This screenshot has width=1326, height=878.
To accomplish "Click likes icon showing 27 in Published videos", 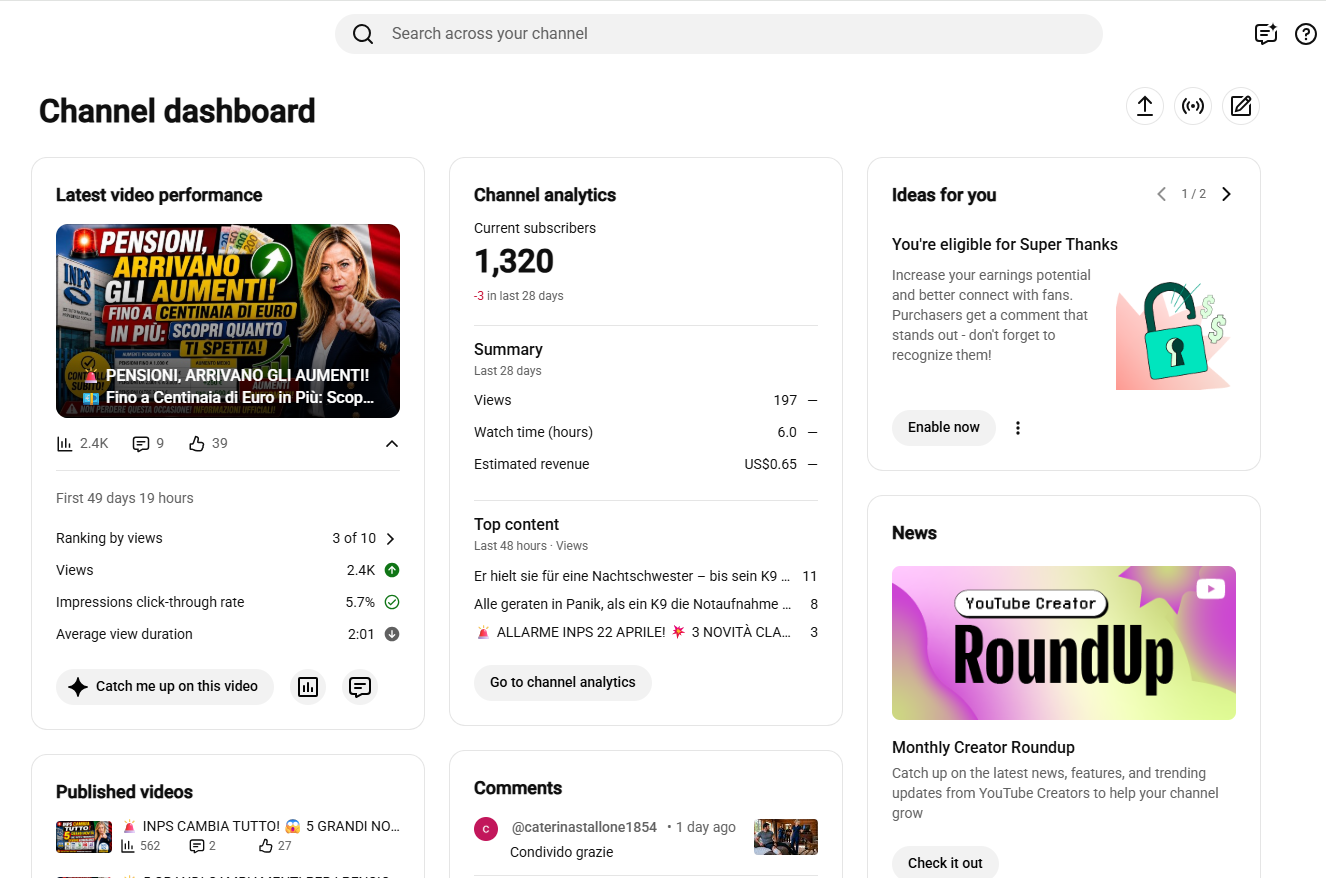I will (265, 846).
